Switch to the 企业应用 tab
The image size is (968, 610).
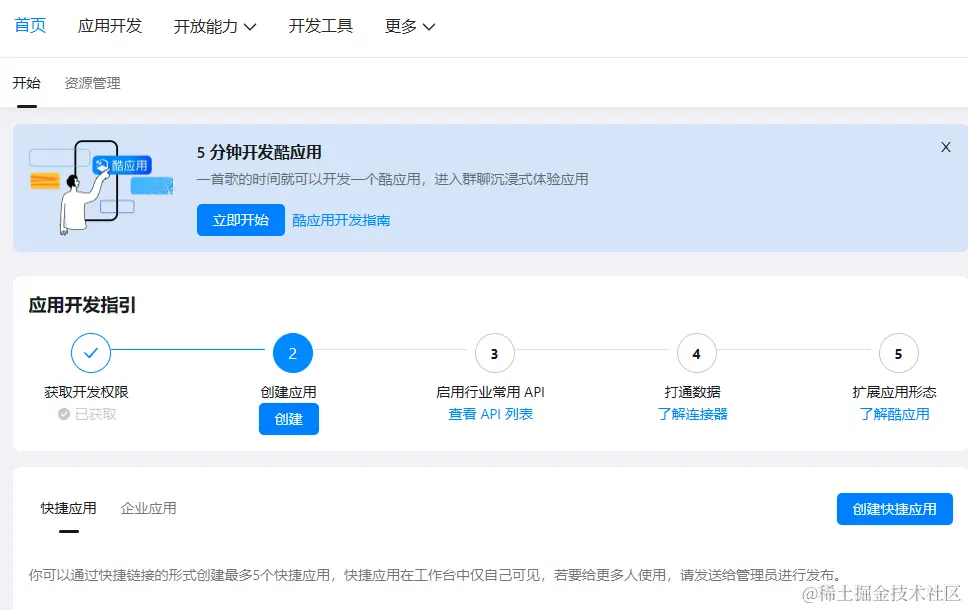point(148,508)
